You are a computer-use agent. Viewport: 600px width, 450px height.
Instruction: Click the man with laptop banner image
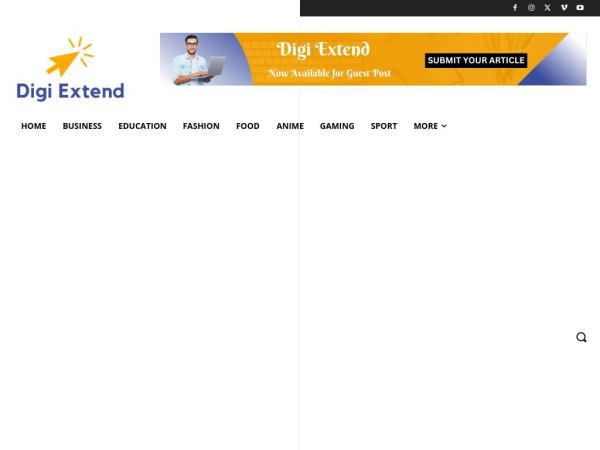tap(198, 59)
